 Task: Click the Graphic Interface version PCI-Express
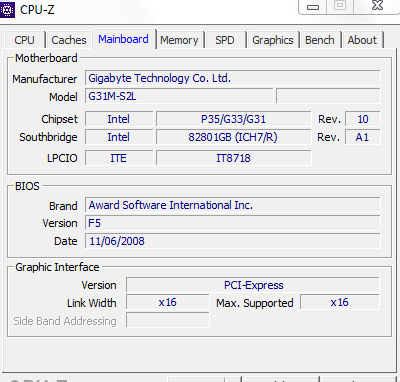(253, 285)
